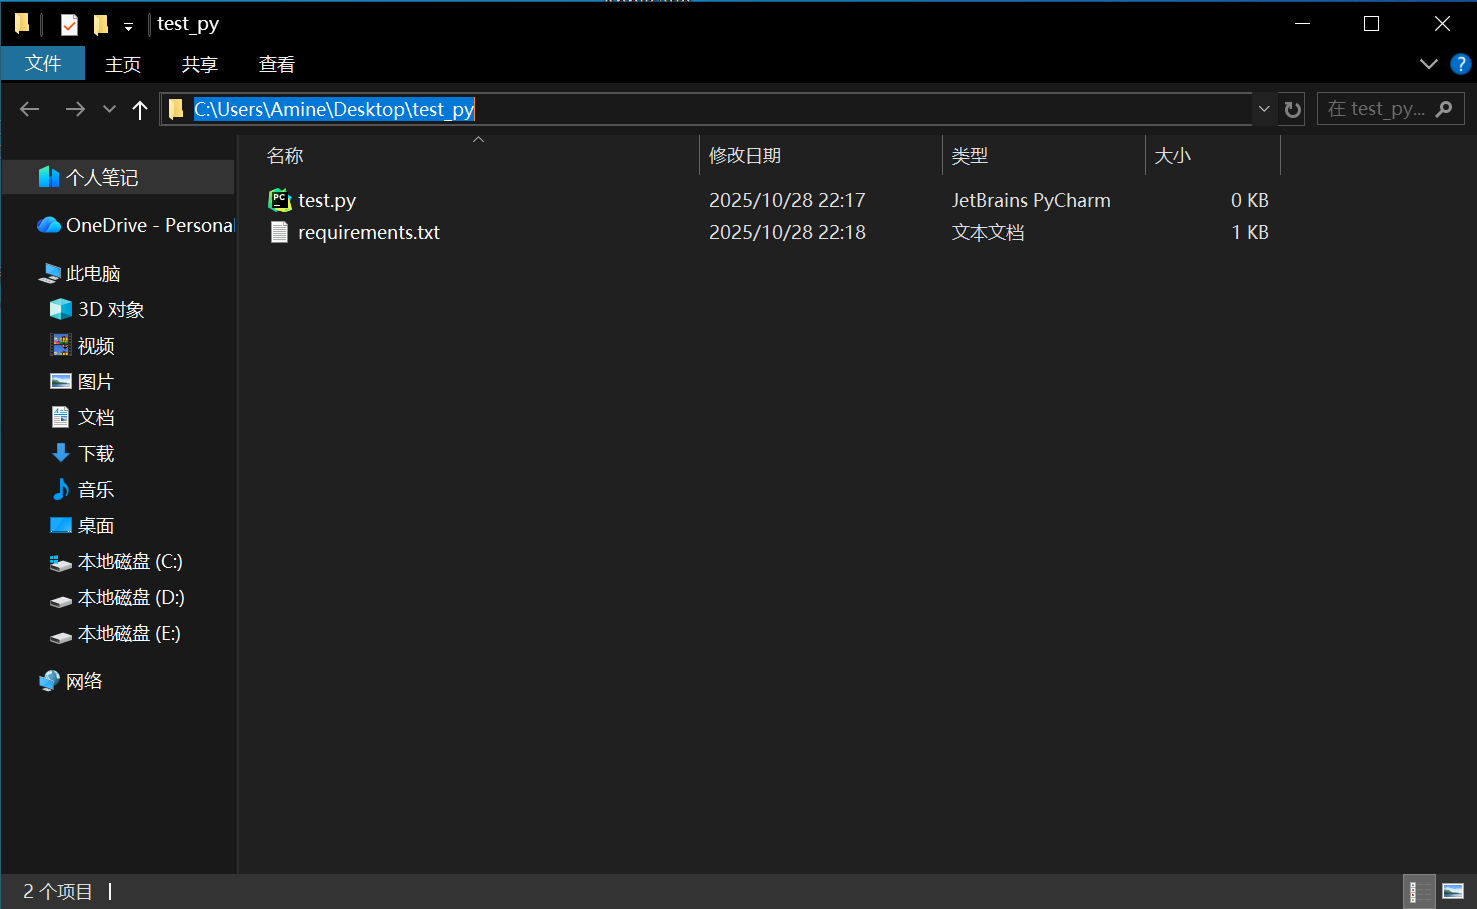Screen dimensions: 1477x909
Task: Refresh the current folder view
Action: coord(1292,109)
